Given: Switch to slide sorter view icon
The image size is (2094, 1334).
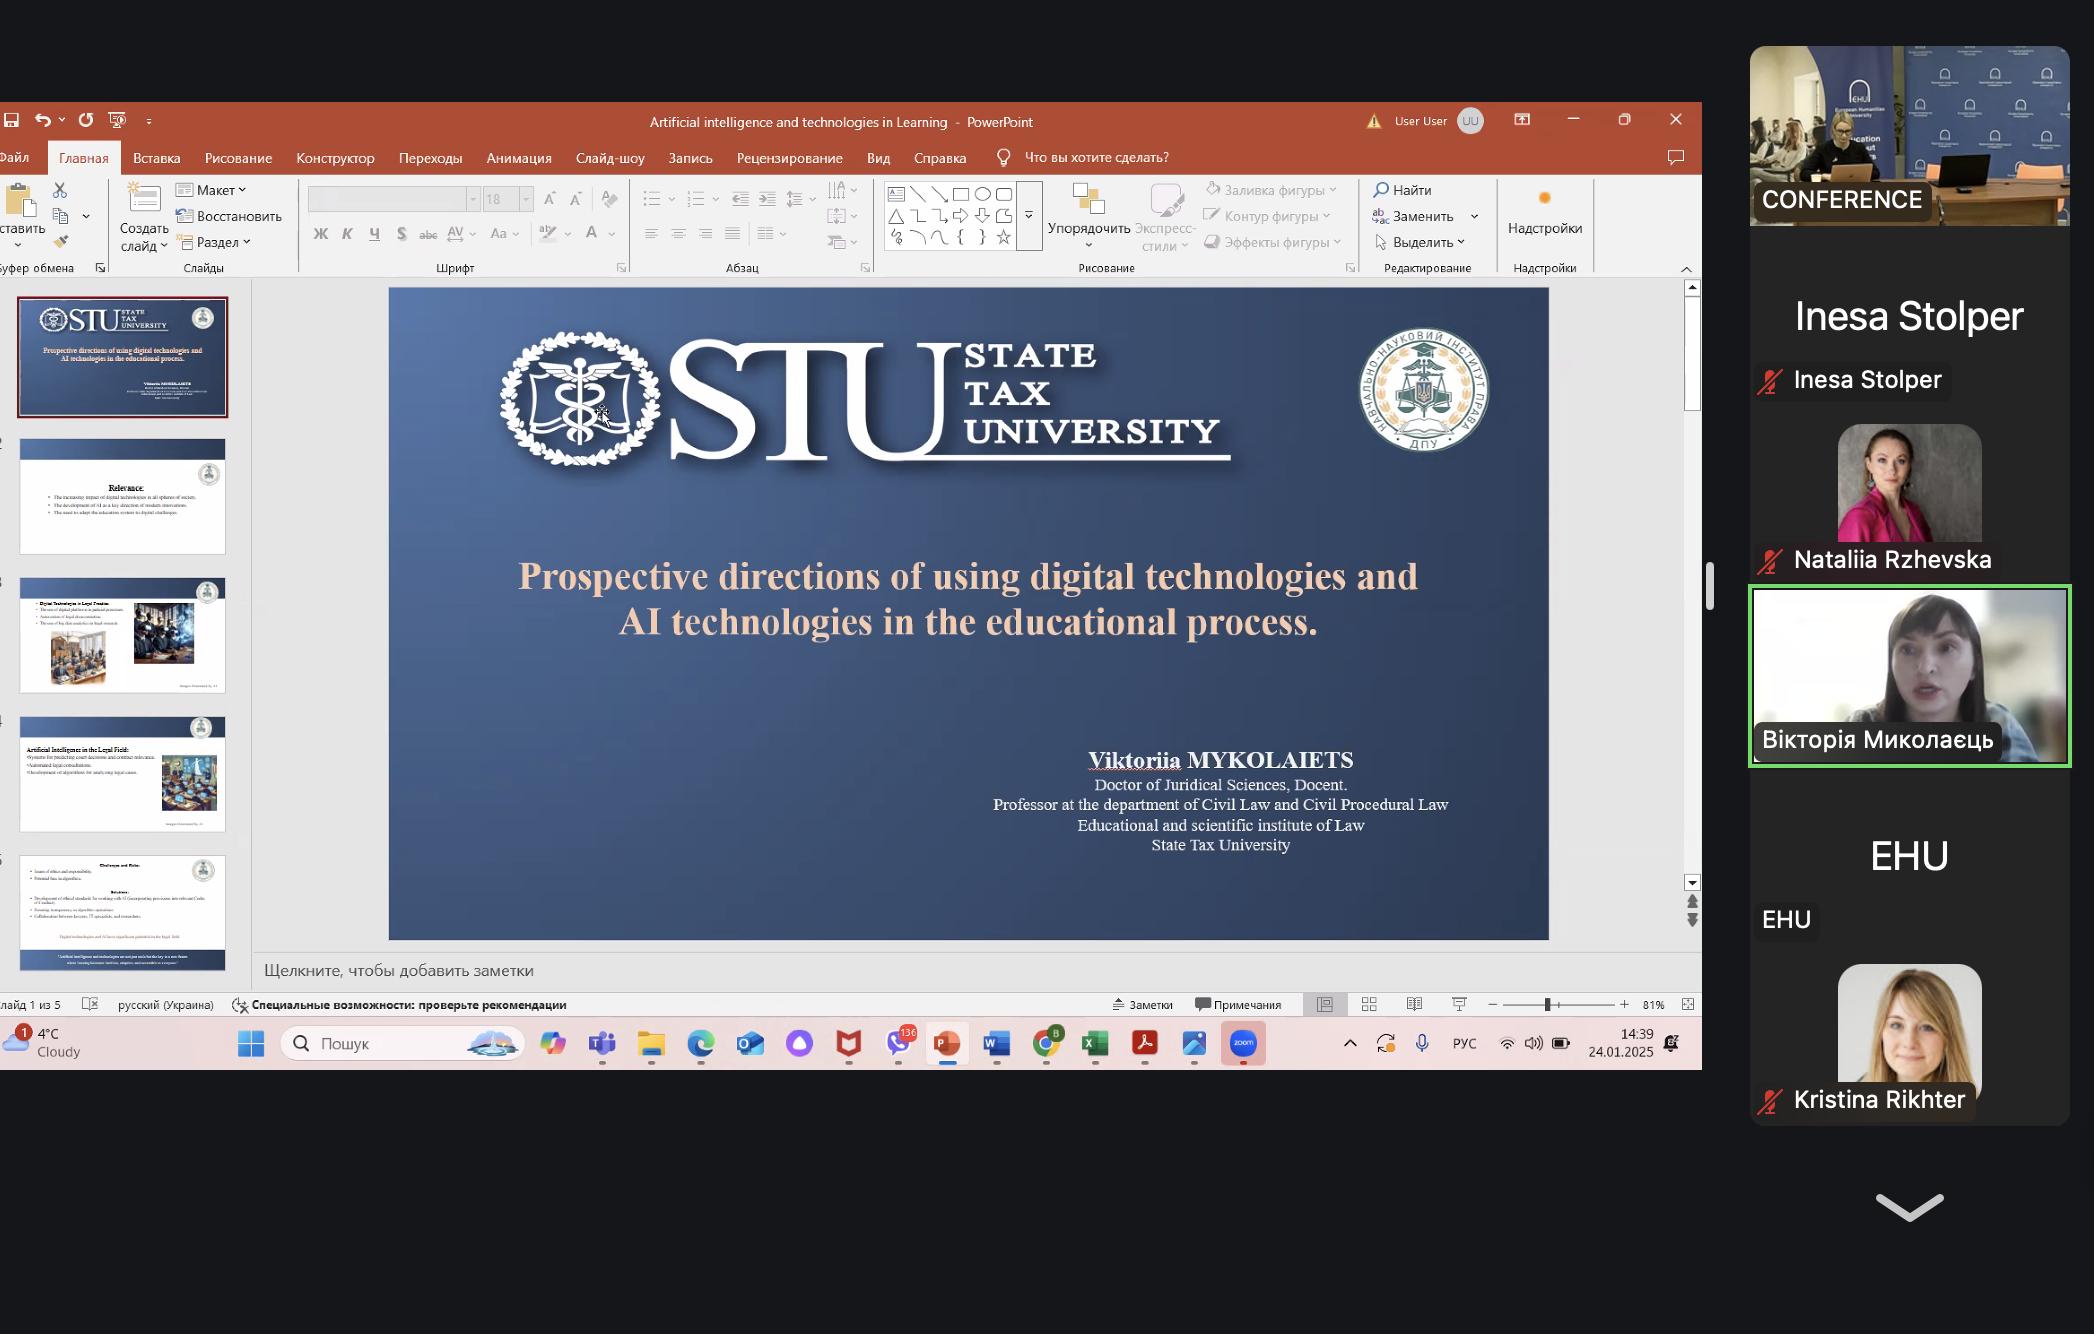Looking at the screenshot, I should coord(1369,1004).
